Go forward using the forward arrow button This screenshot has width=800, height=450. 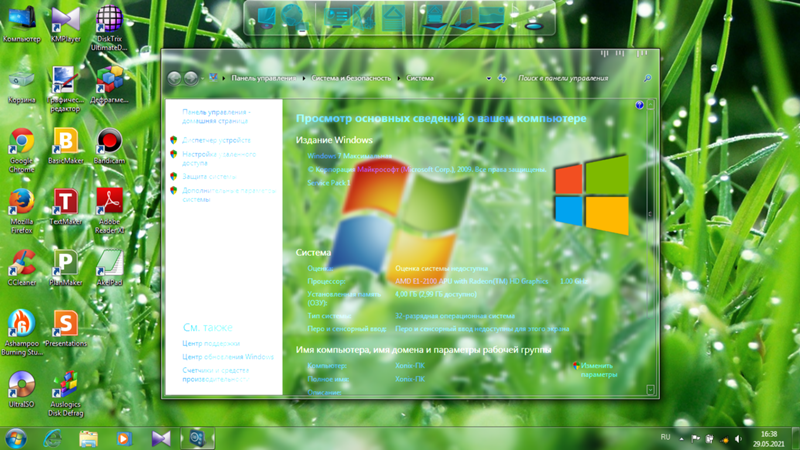(x=191, y=78)
